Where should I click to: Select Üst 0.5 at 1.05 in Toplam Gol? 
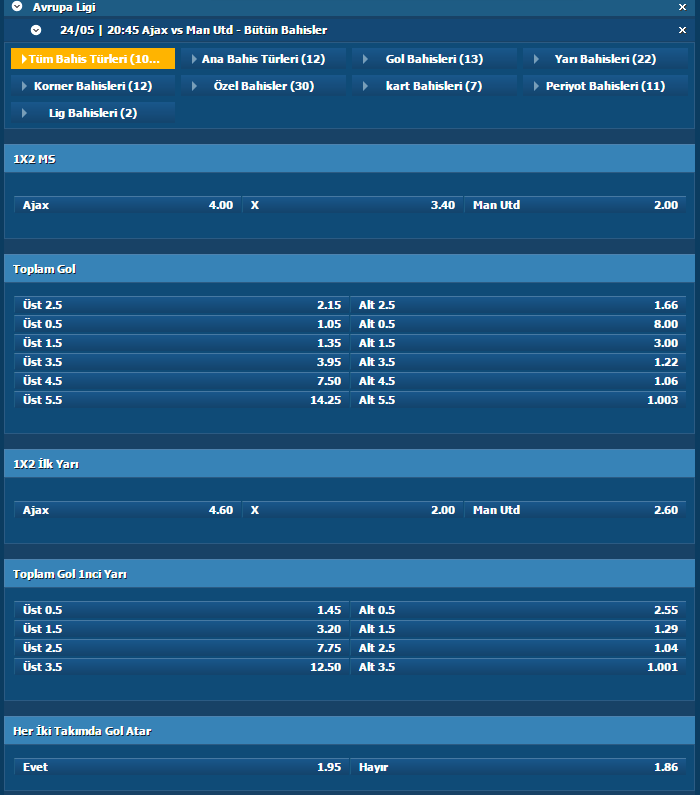(x=181, y=324)
